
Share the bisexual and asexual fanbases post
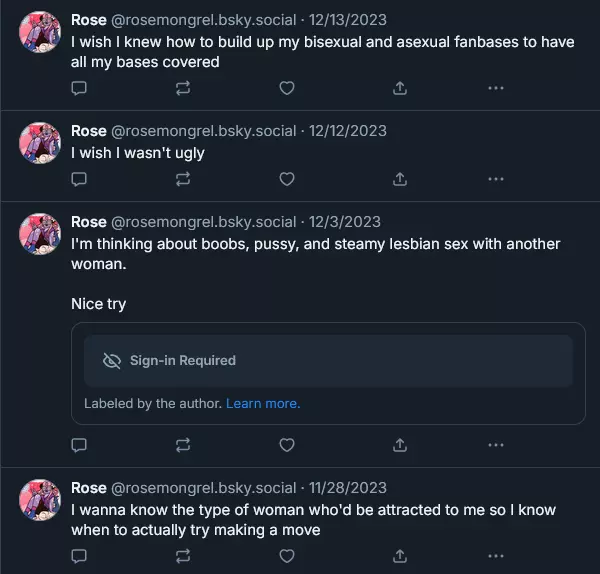400,88
